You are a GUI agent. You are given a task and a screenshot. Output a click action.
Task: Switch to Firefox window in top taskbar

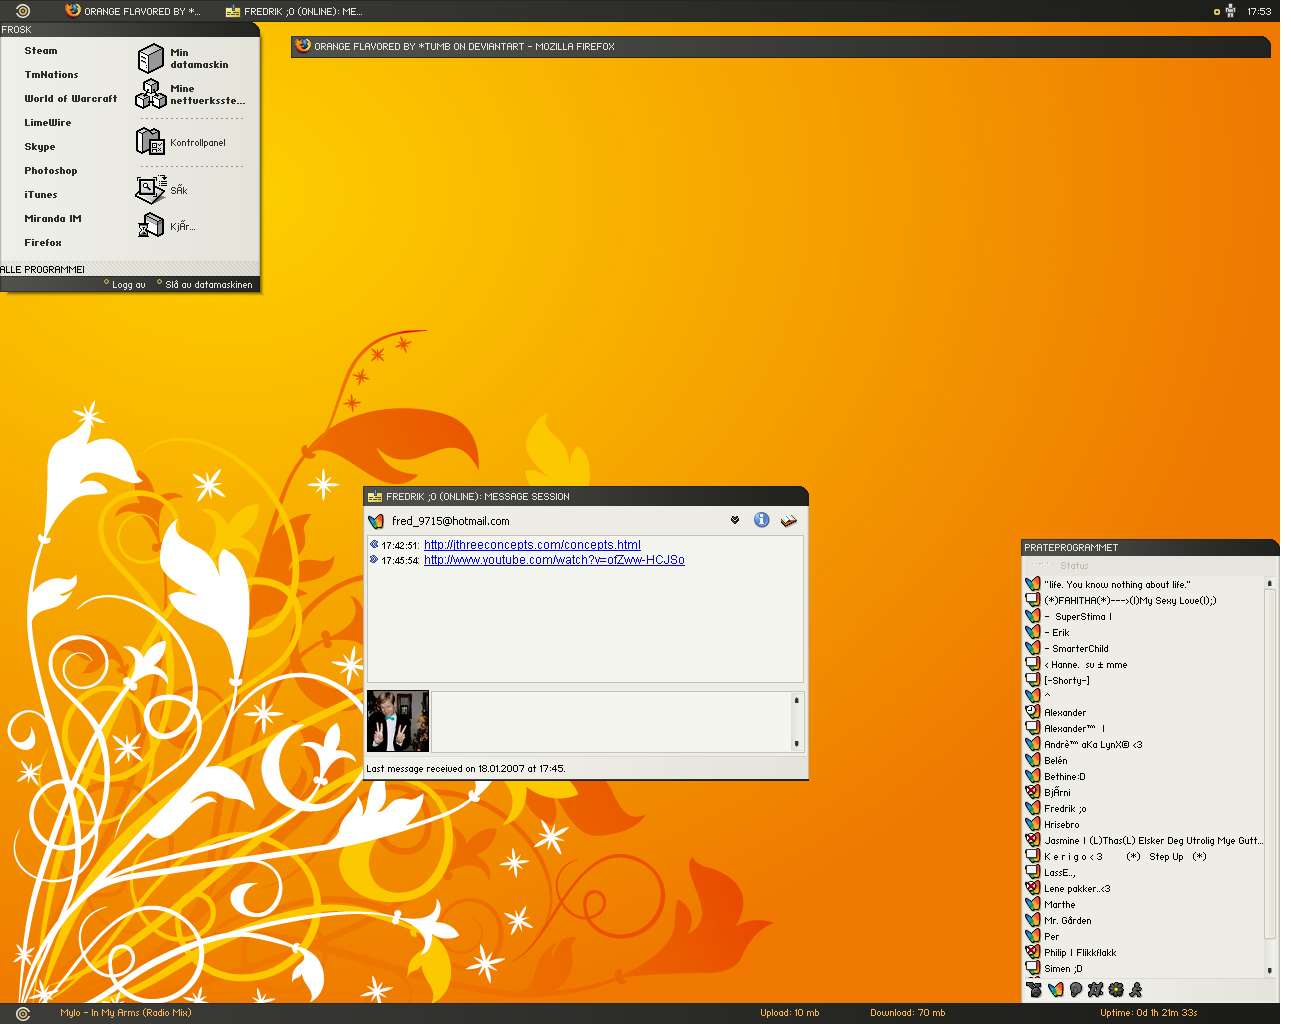(x=134, y=11)
